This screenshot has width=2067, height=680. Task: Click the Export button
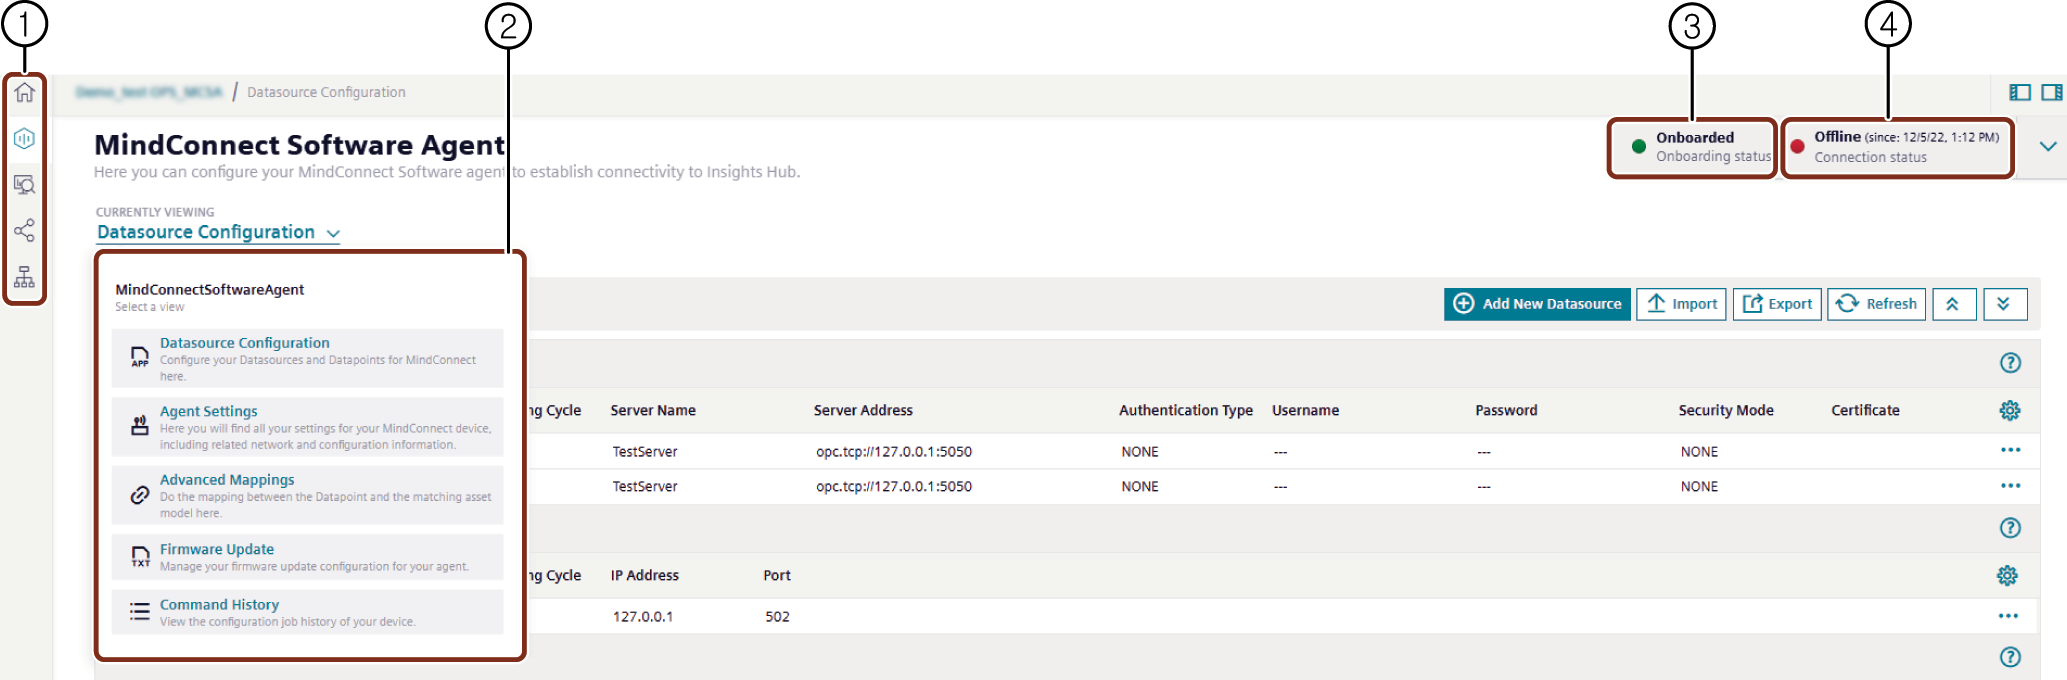(x=1777, y=304)
